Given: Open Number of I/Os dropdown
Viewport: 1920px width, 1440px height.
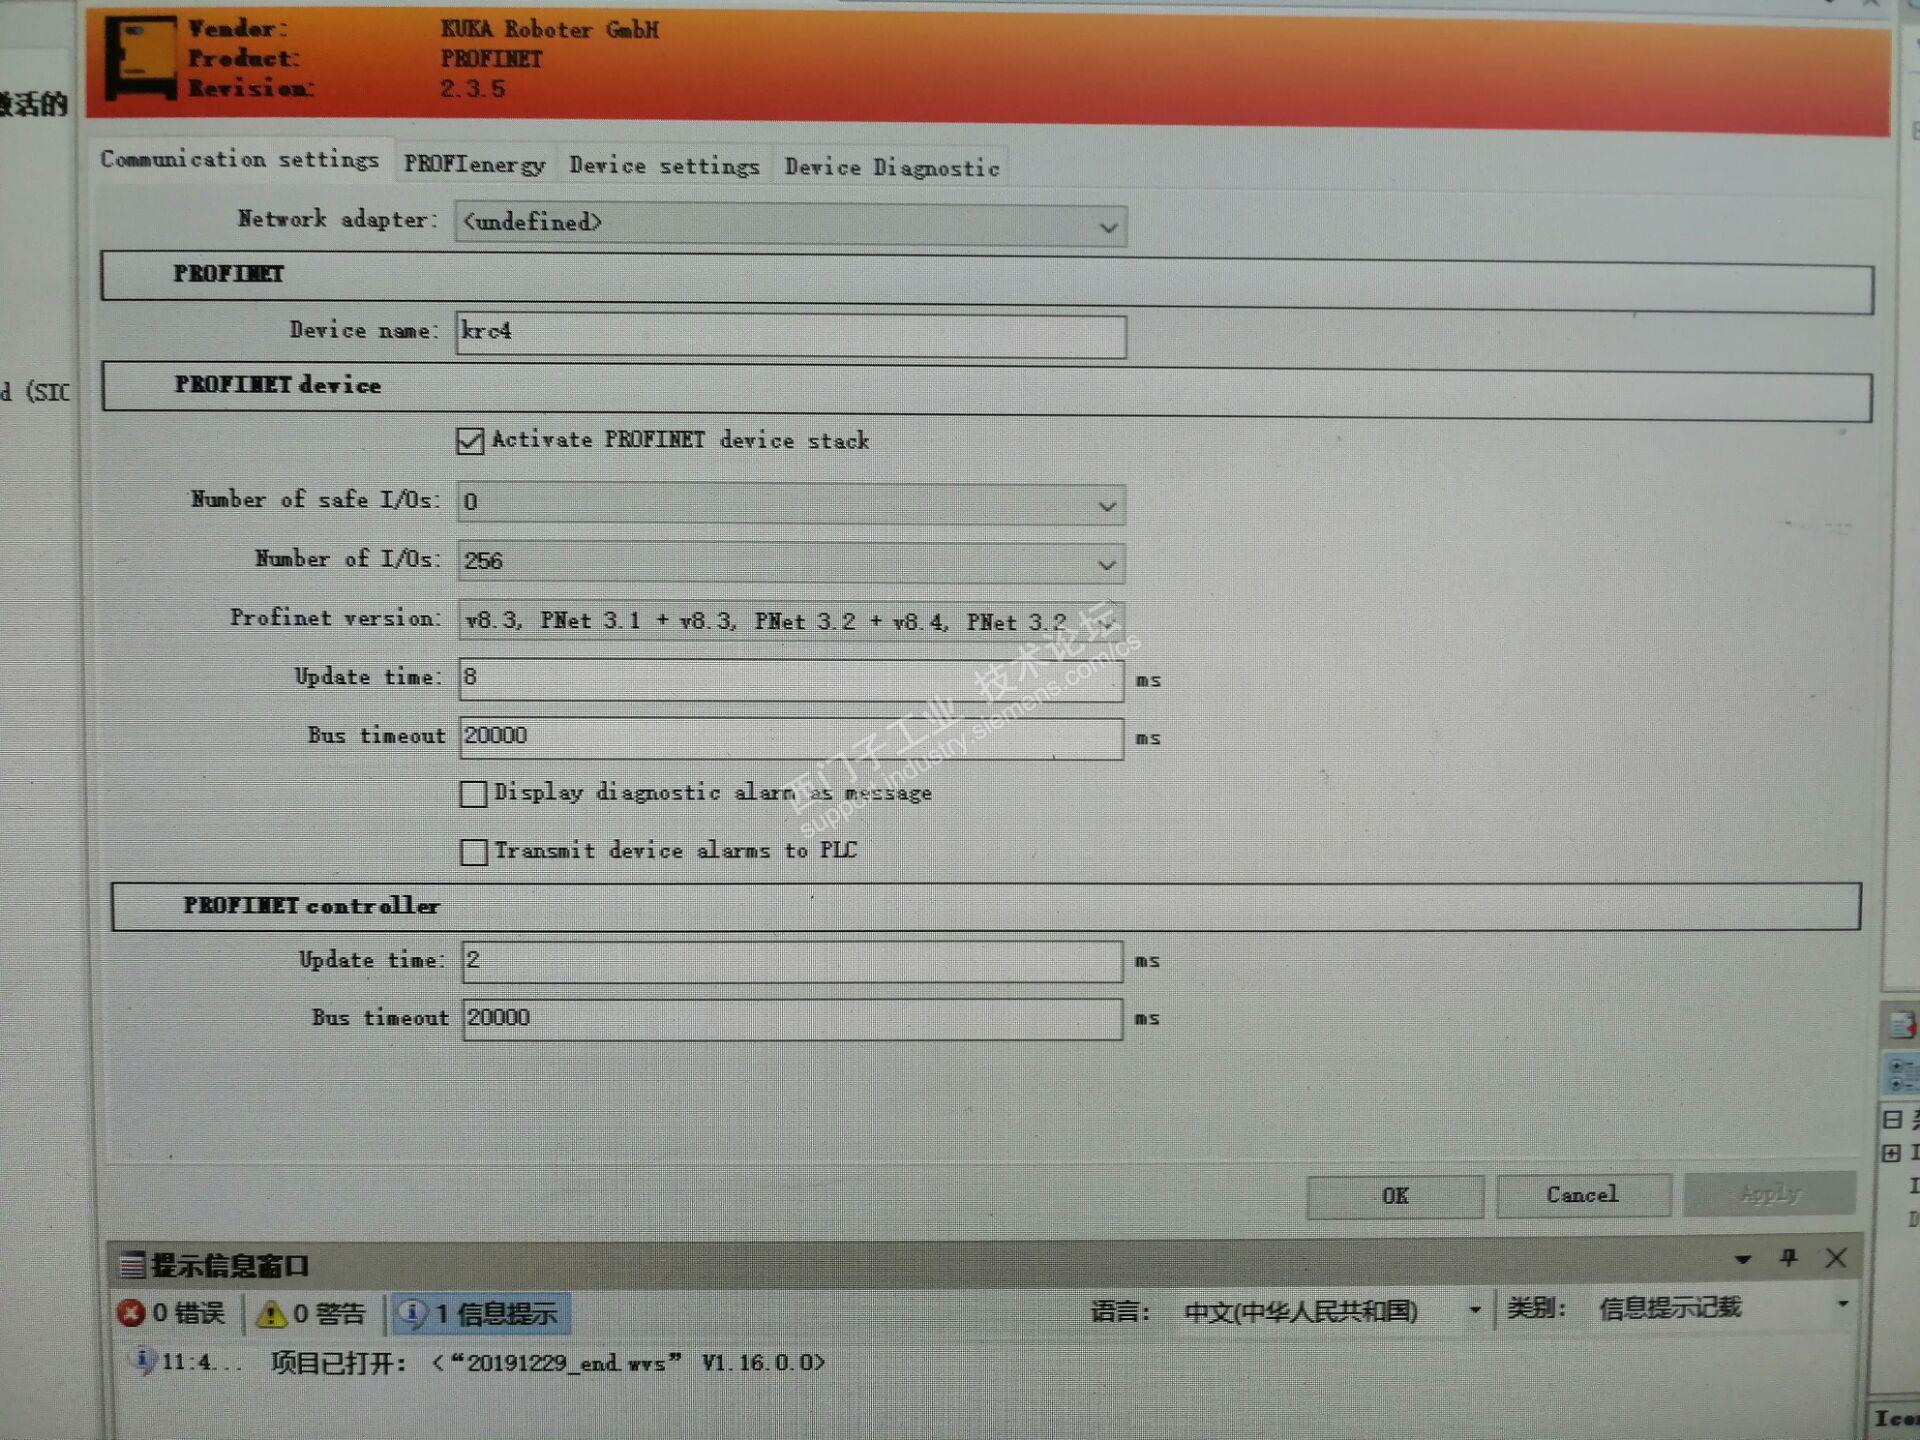Looking at the screenshot, I should tap(1106, 564).
